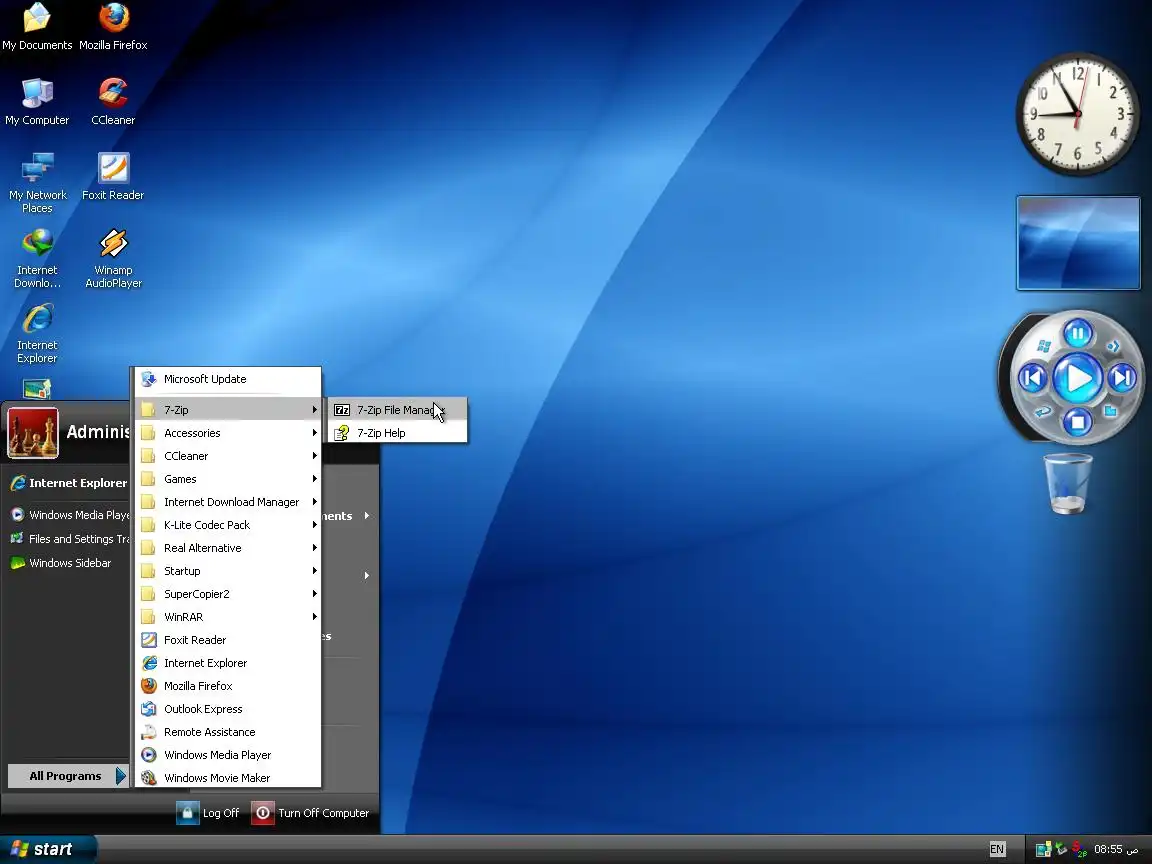Open Microsoft Update from programs menu
This screenshot has width=1152, height=864.
tap(228, 379)
